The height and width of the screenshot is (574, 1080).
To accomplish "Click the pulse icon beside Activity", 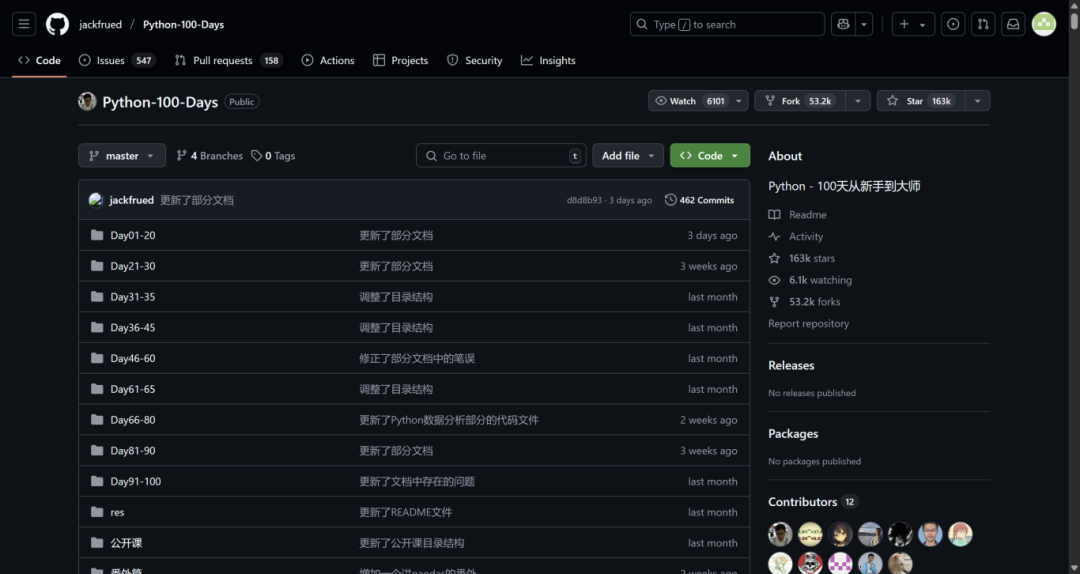I will [774, 236].
